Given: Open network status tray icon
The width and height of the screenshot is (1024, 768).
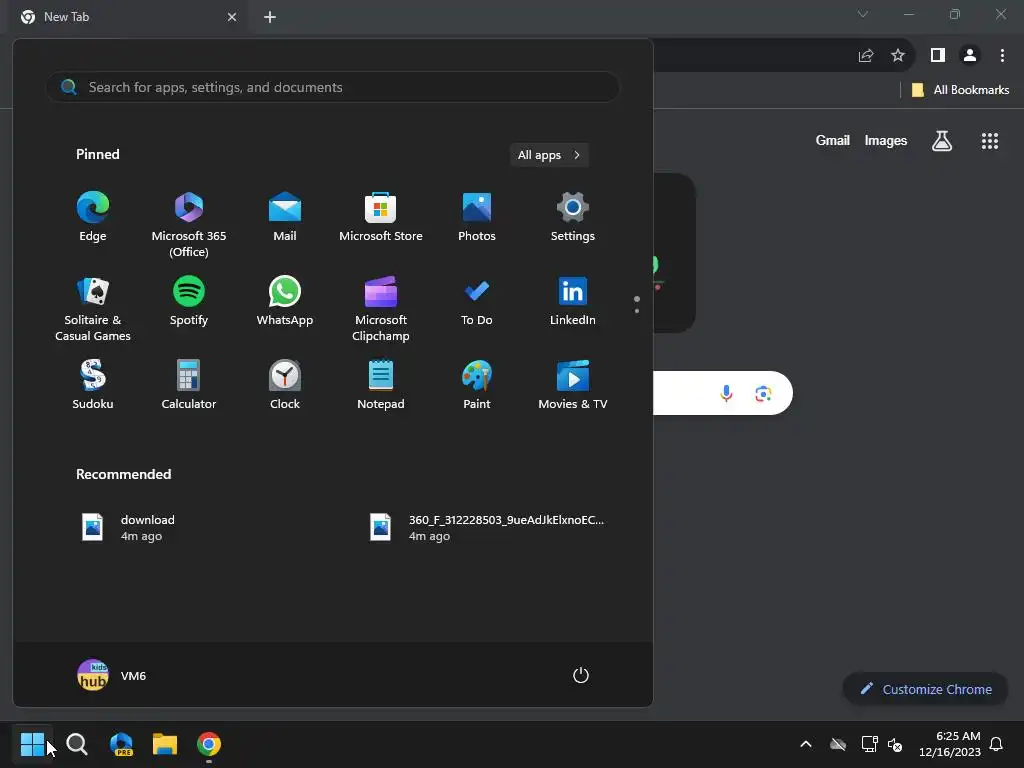Looking at the screenshot, I should pyautogui.click(x=869, y=744).
